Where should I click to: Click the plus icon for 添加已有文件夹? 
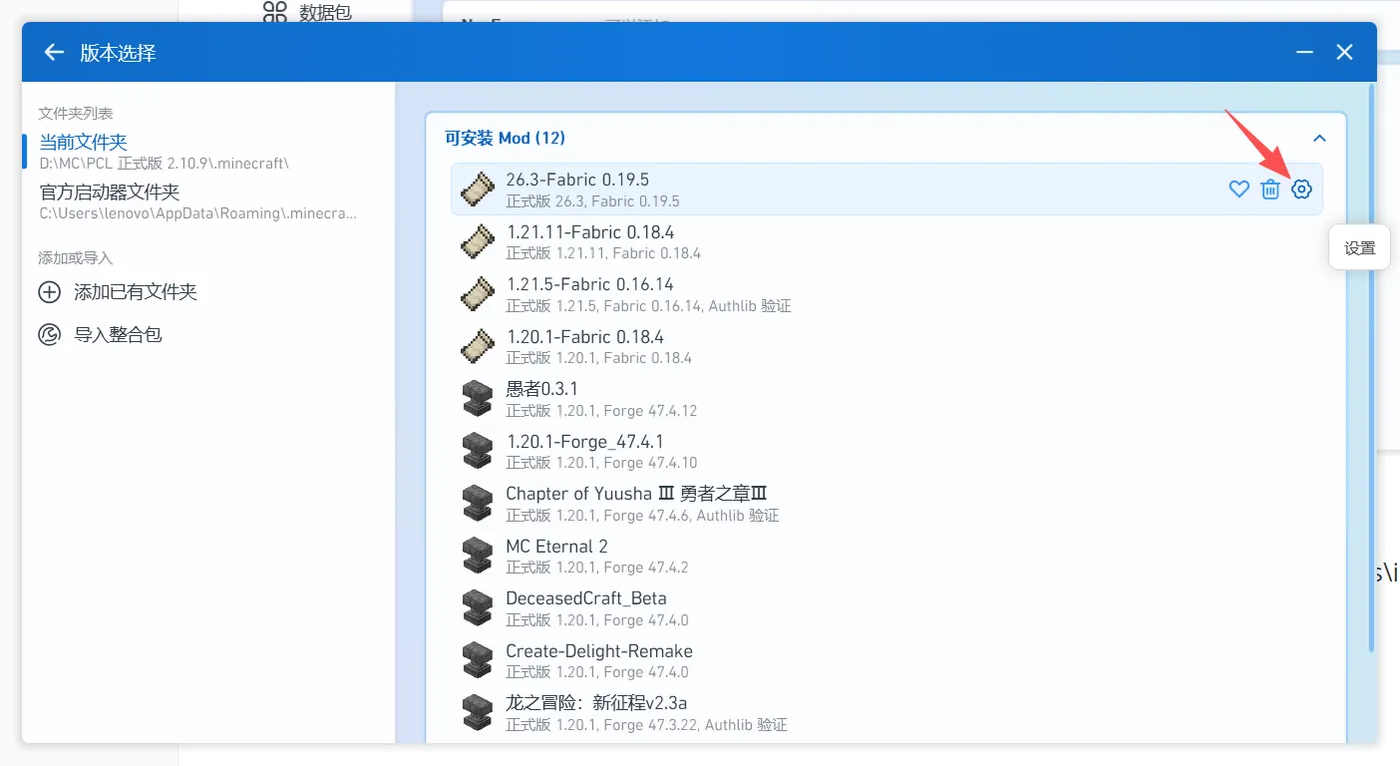(49, 292)
